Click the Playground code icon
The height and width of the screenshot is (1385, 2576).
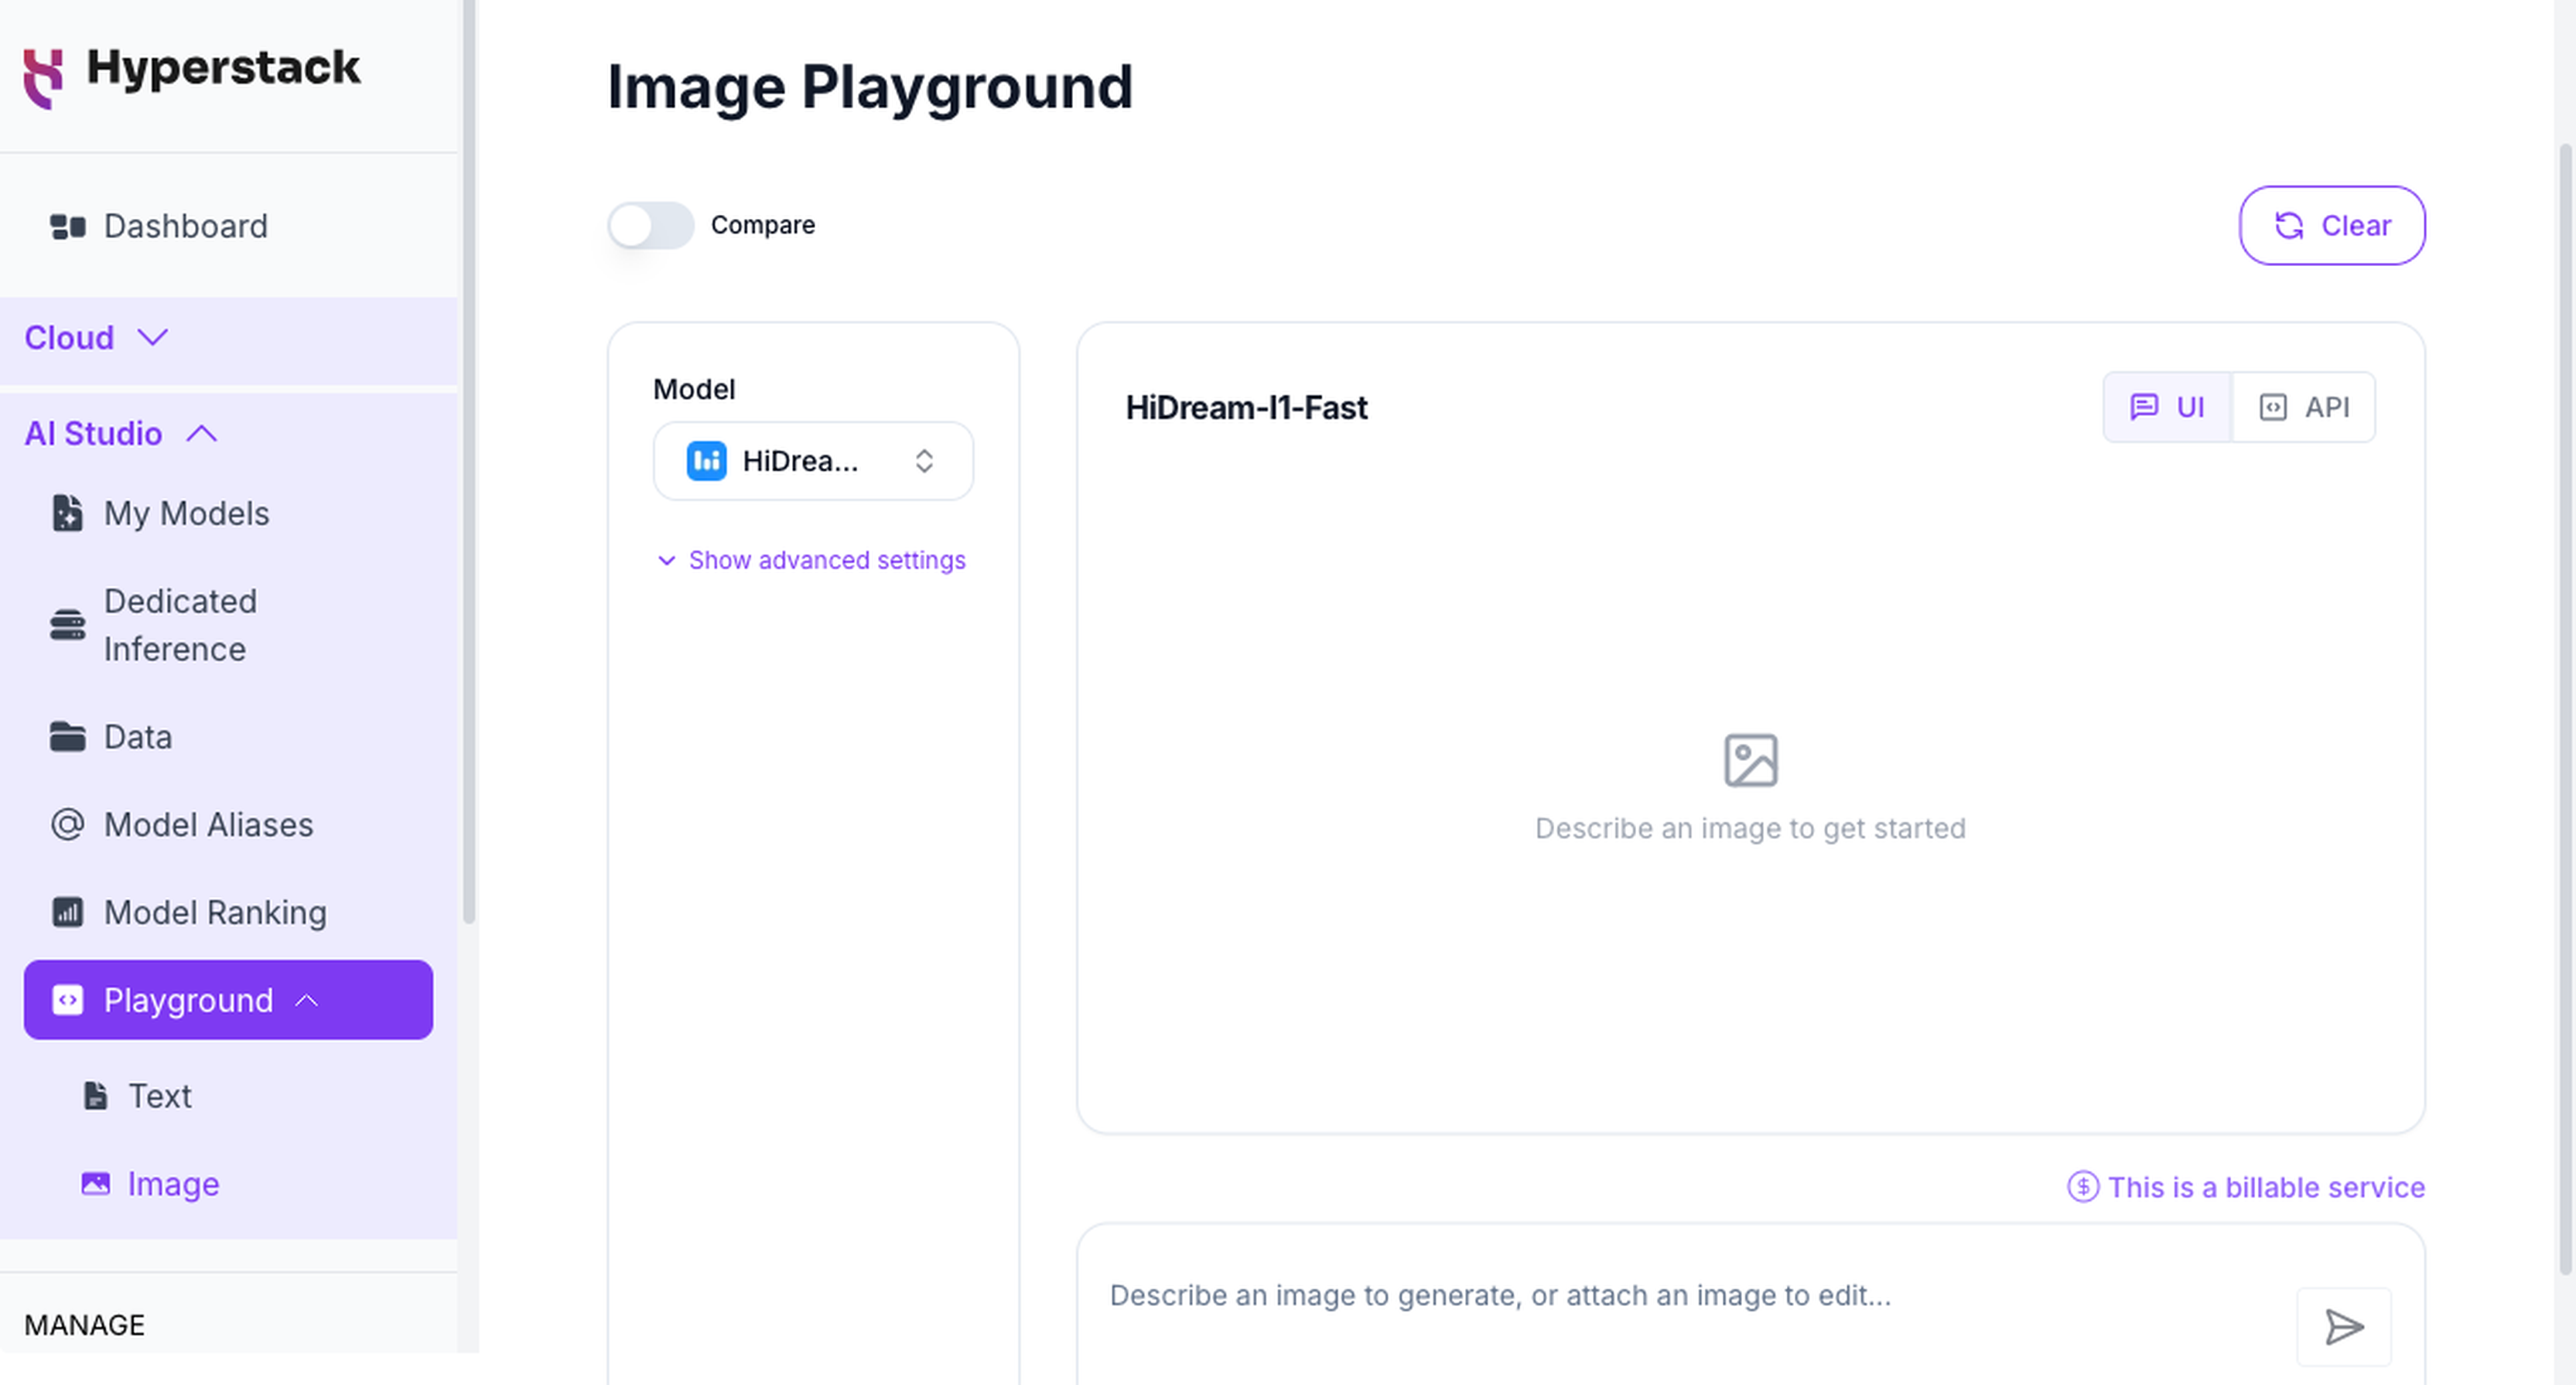(68, 1000)
